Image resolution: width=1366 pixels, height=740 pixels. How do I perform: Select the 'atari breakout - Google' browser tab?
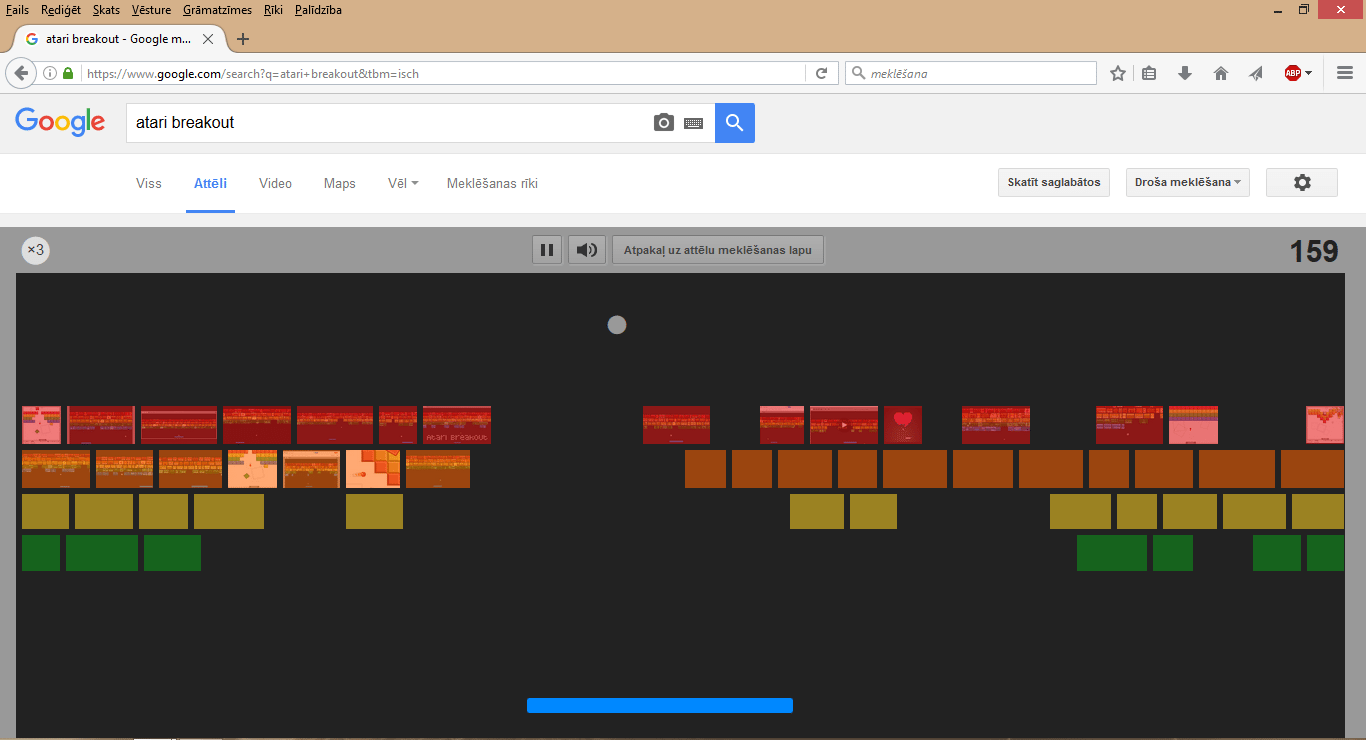(118, 39)
